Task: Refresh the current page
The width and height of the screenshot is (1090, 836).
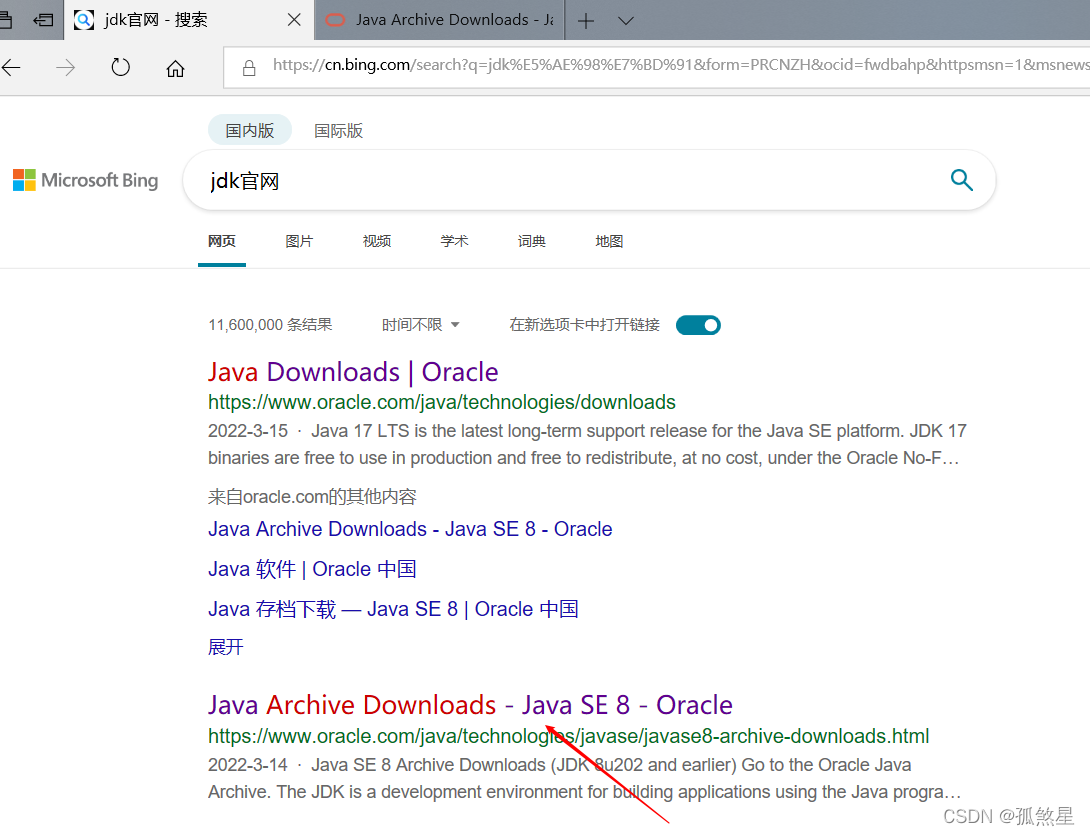Action: click(120, 67)
